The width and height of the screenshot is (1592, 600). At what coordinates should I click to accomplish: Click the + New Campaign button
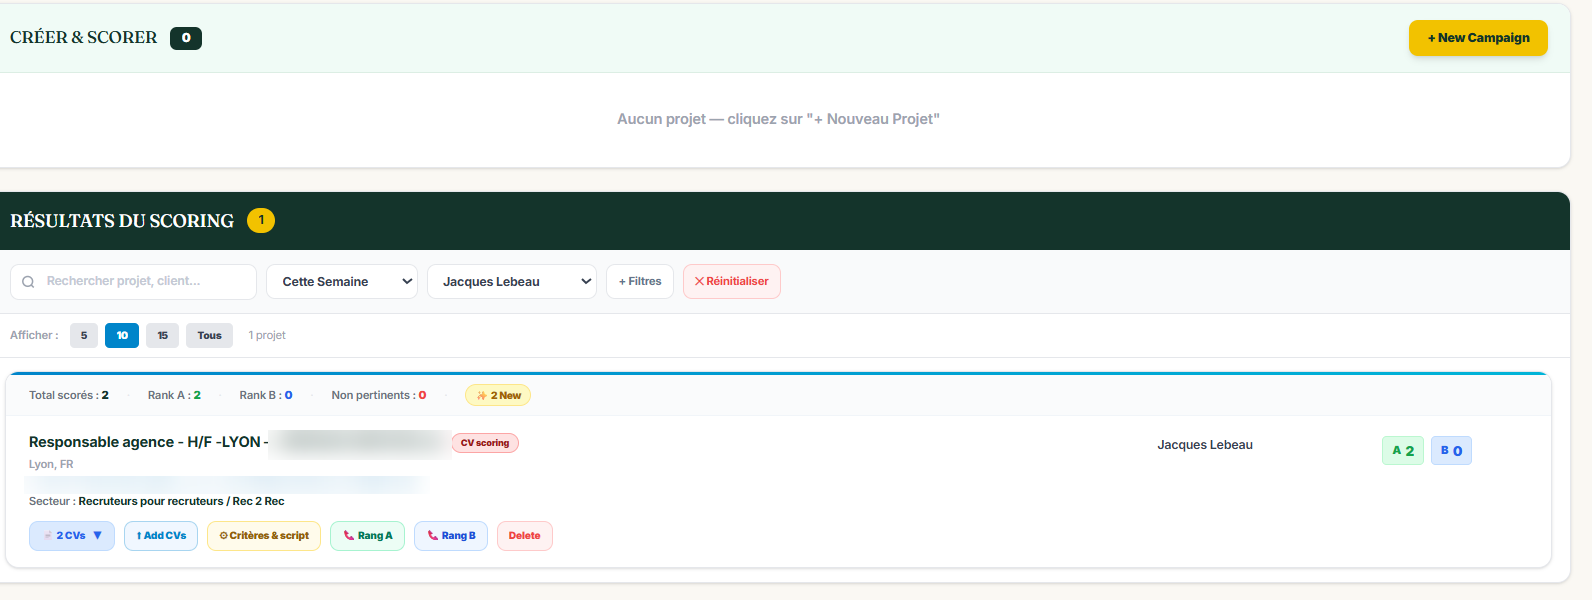point(1478,38)
